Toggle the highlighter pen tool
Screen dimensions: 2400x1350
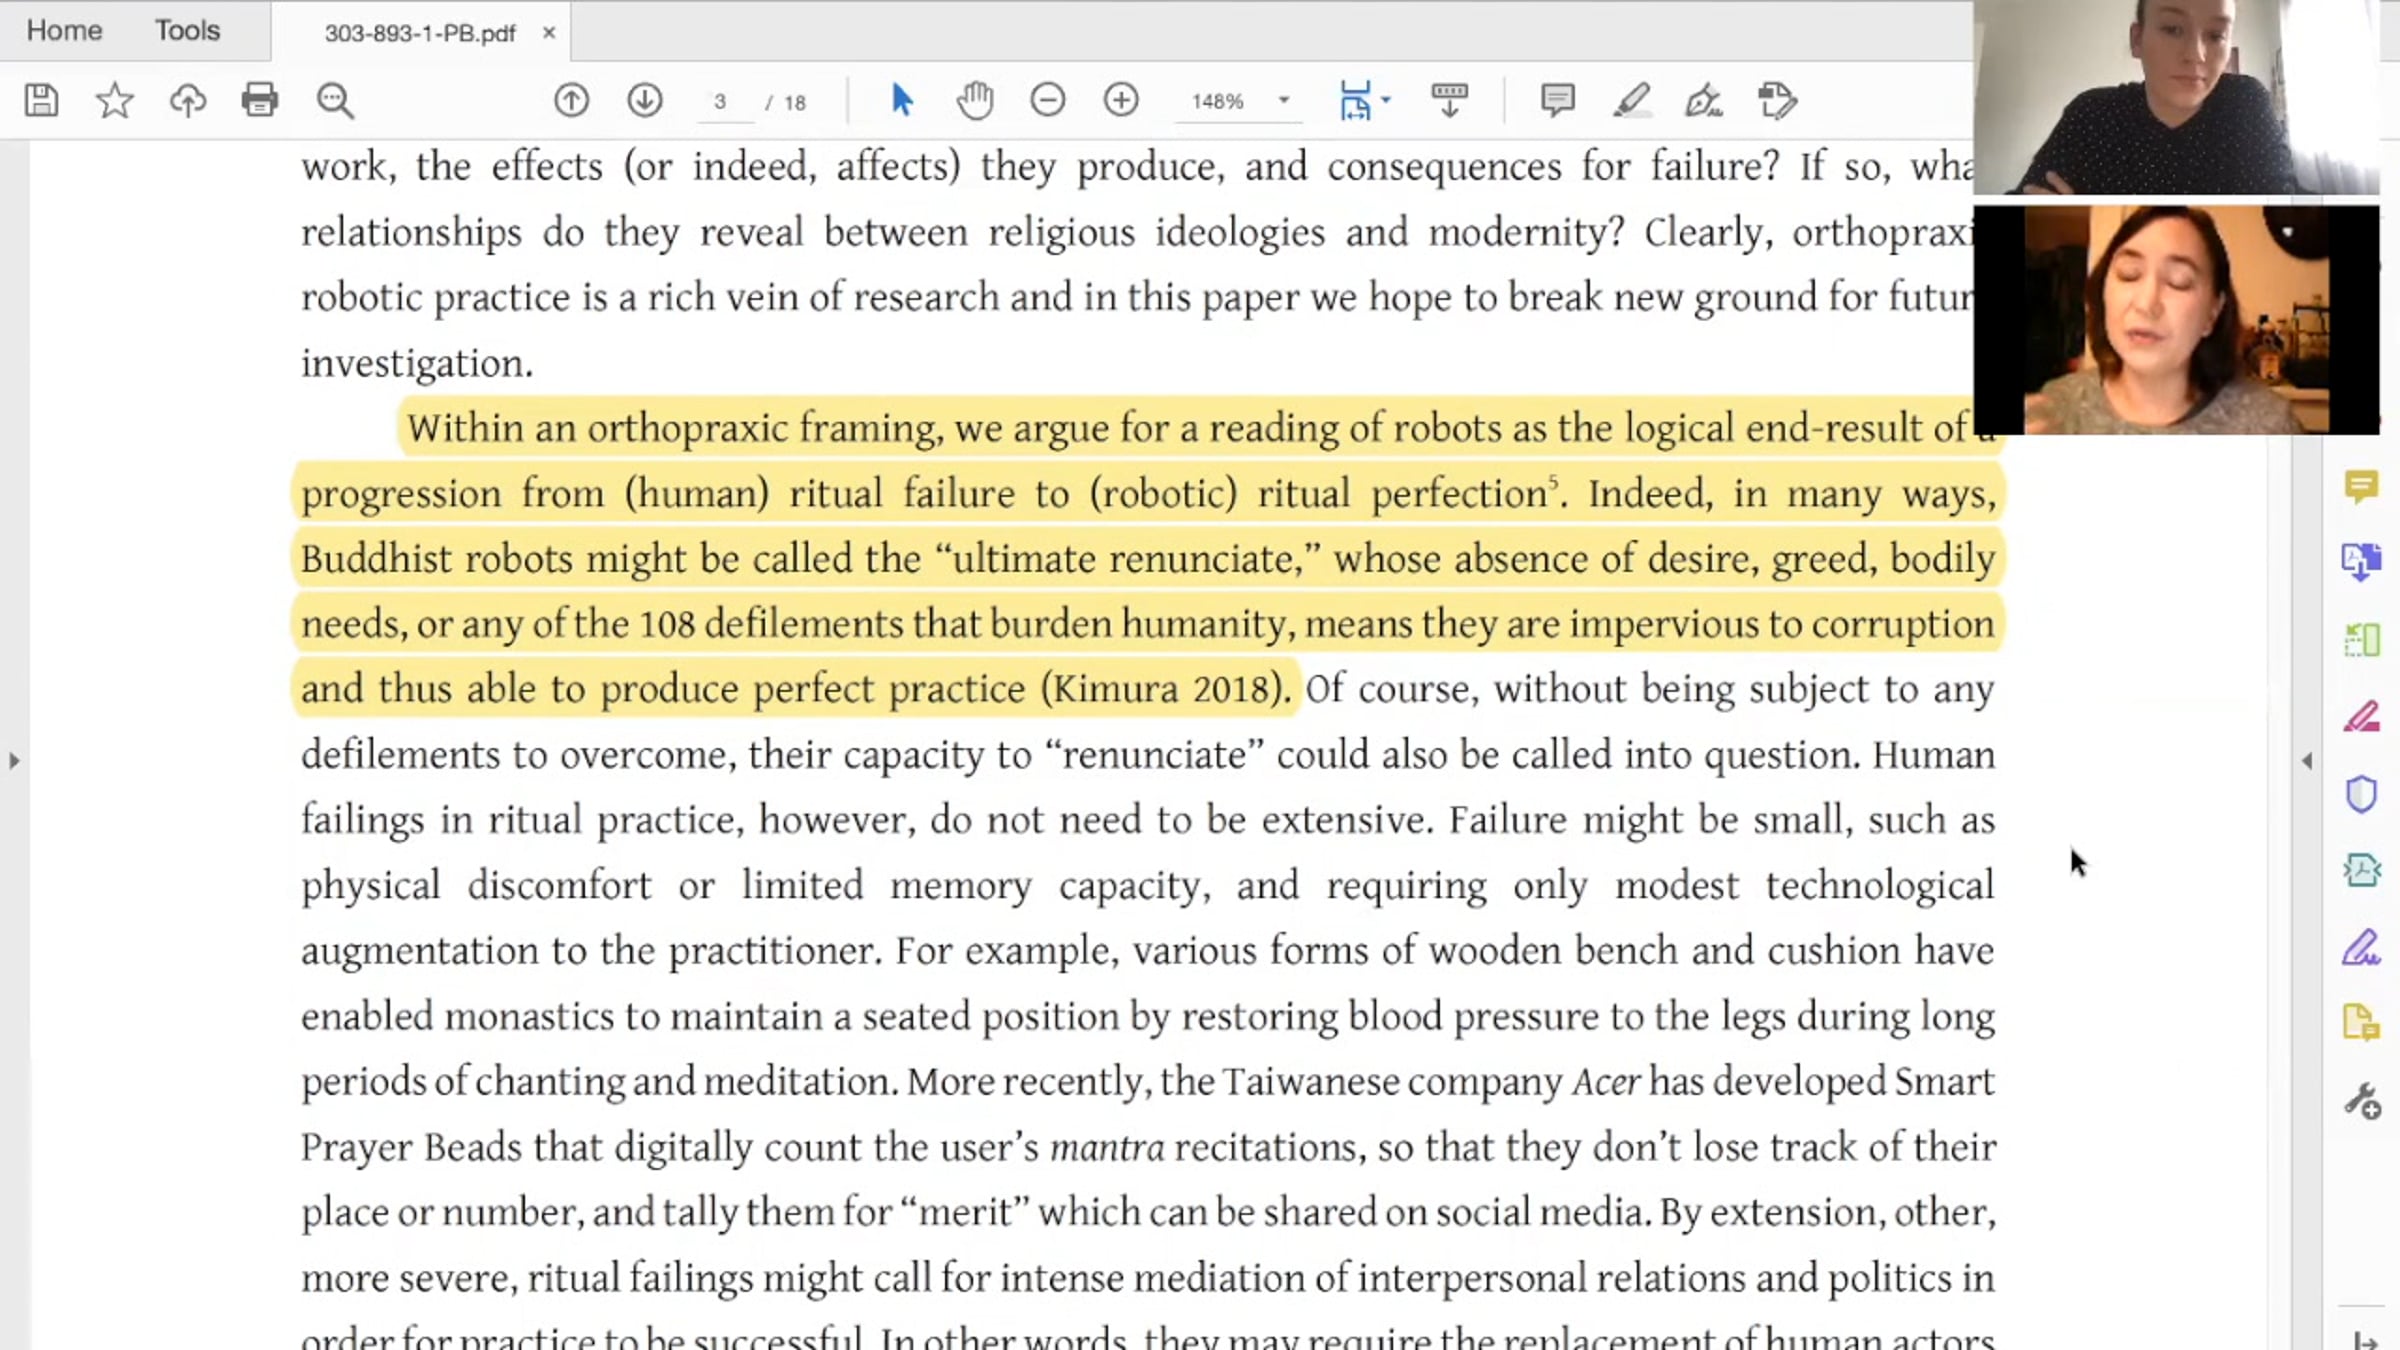1631,100
